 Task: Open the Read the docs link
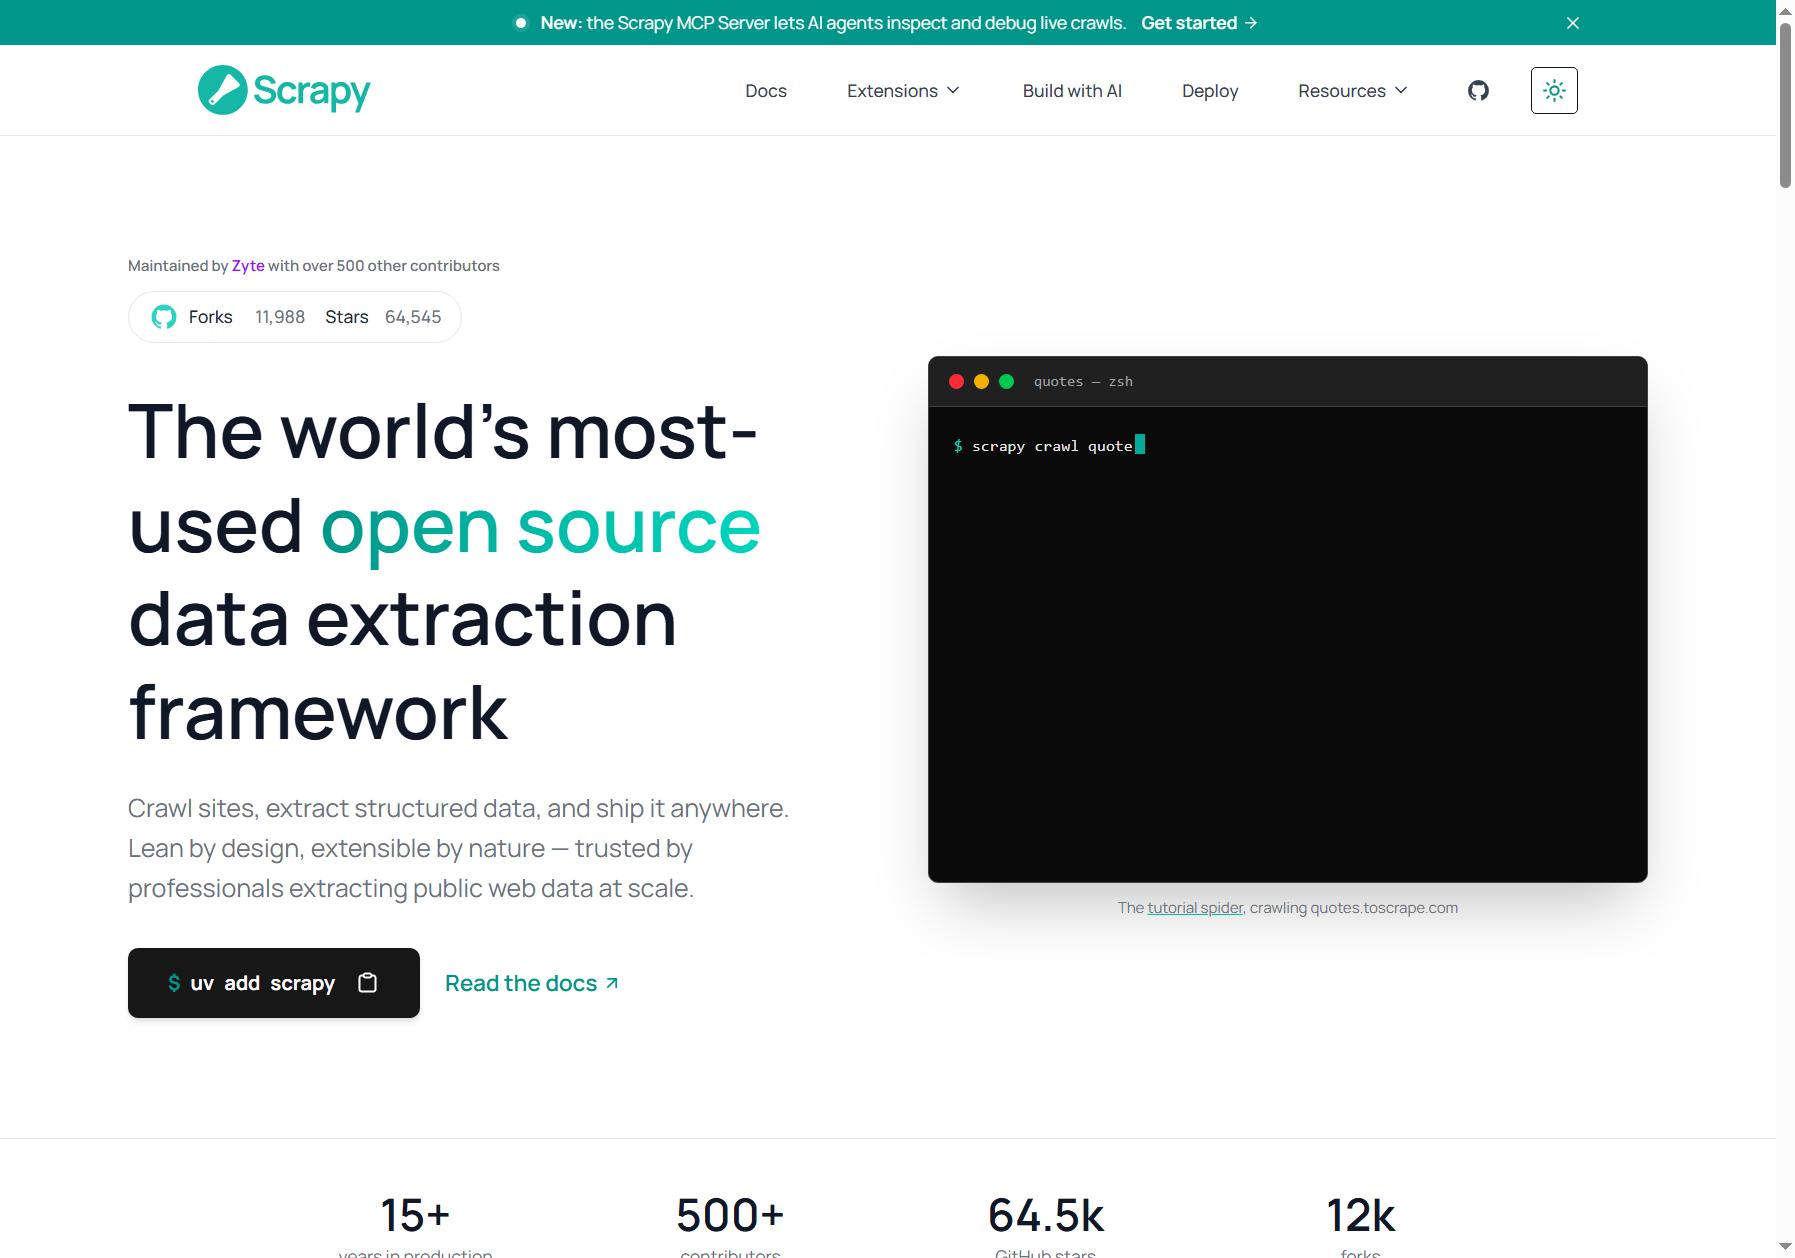pyautogui.click(x=532, y=983)
